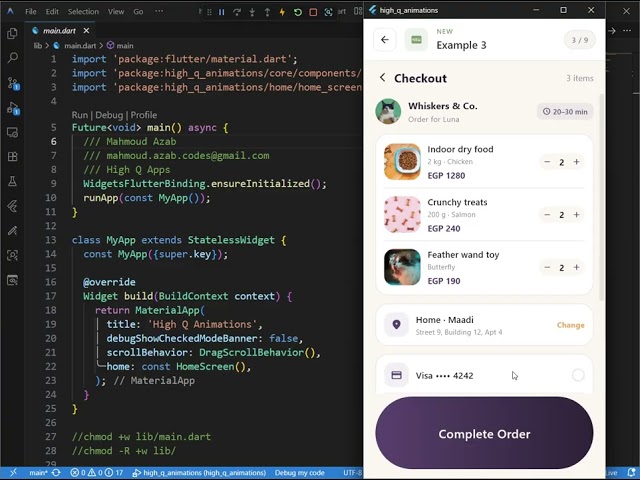Click the Run CodeLens link above main
The width and height of the screenshot is (640, 480).
tap(80, 115)
